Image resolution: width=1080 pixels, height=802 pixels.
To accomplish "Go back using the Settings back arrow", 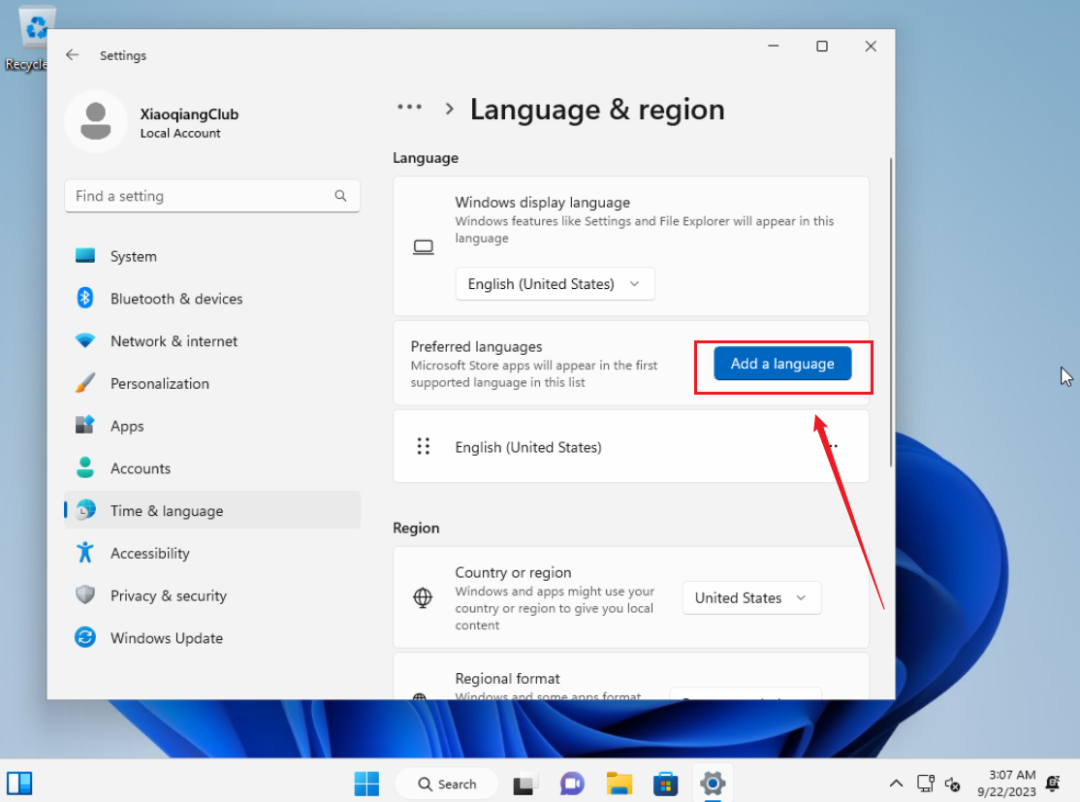I will [72, 55].
